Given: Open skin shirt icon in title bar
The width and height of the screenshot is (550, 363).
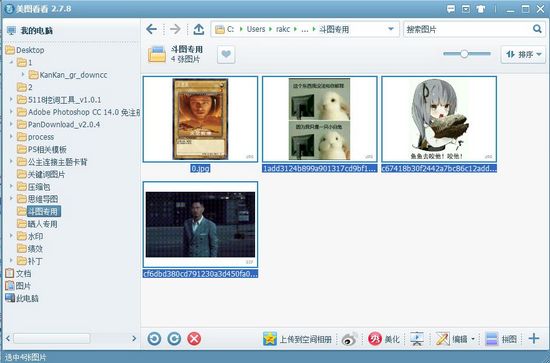Looking at the screenshot, I should pyautogui.click(x=481, y=9).
